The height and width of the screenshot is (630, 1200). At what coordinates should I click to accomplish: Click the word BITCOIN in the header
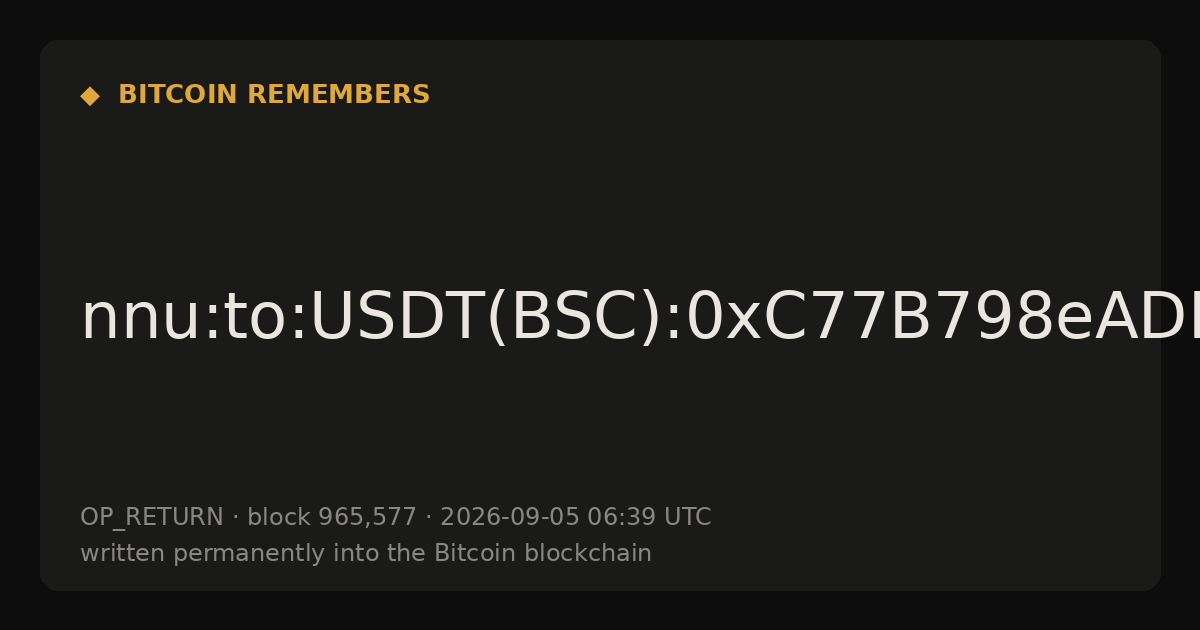pyautogui.click(x=179, y=95)
